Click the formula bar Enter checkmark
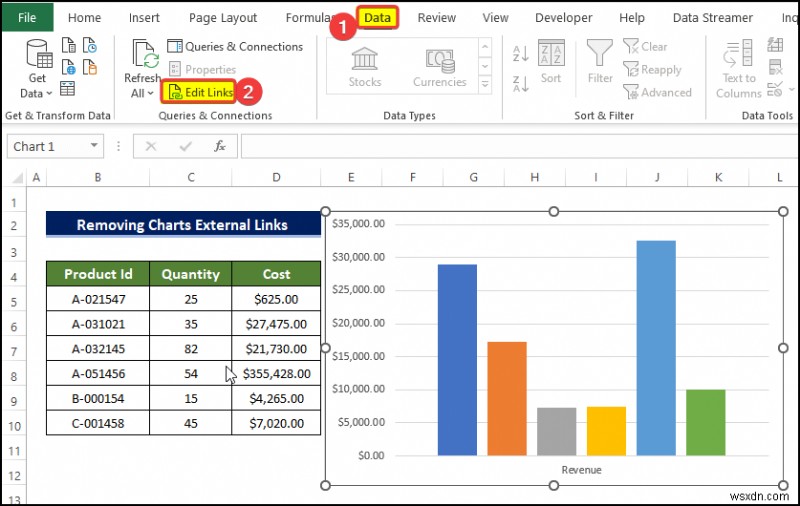 (x=186, y=146)
